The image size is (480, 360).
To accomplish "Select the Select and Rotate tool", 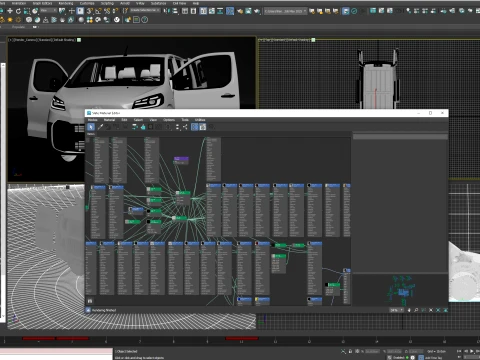I will tap(18, 11).
